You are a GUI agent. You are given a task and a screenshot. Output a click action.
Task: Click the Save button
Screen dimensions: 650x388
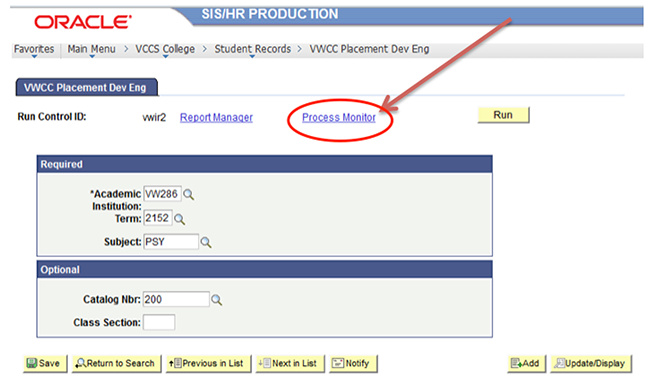tap(45, 364)
